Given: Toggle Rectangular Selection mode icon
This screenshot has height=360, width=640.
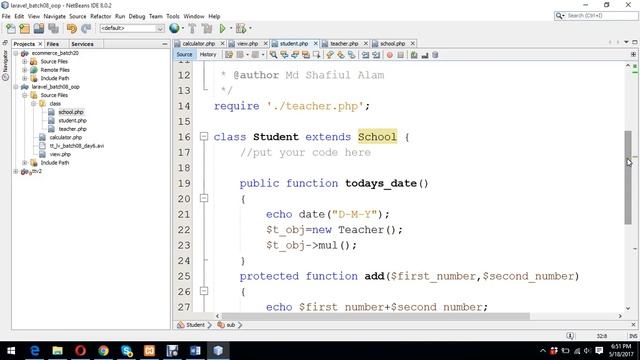Looking at the screenshot, I should tap(316, 55).
